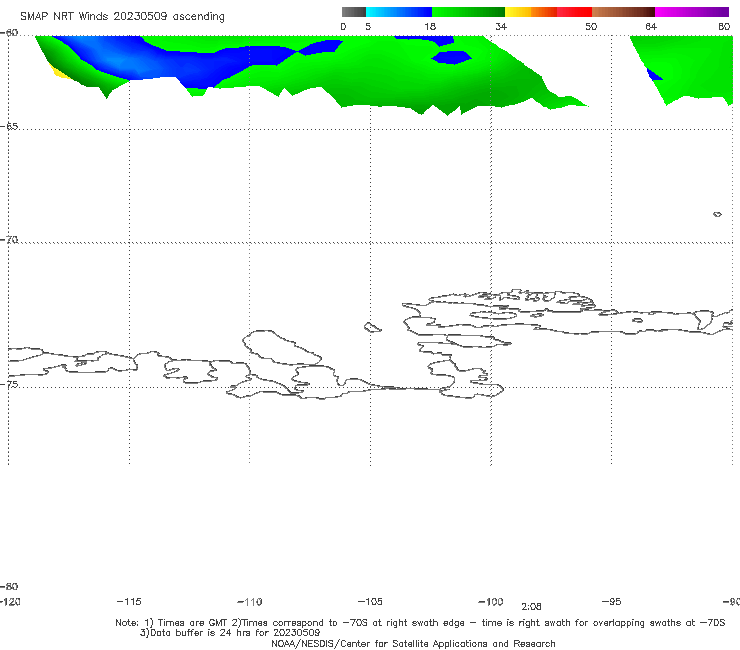The width and height of the screenshot is (740, 650).
Task: Click the color bar label '34'
Action: (501, 26)
